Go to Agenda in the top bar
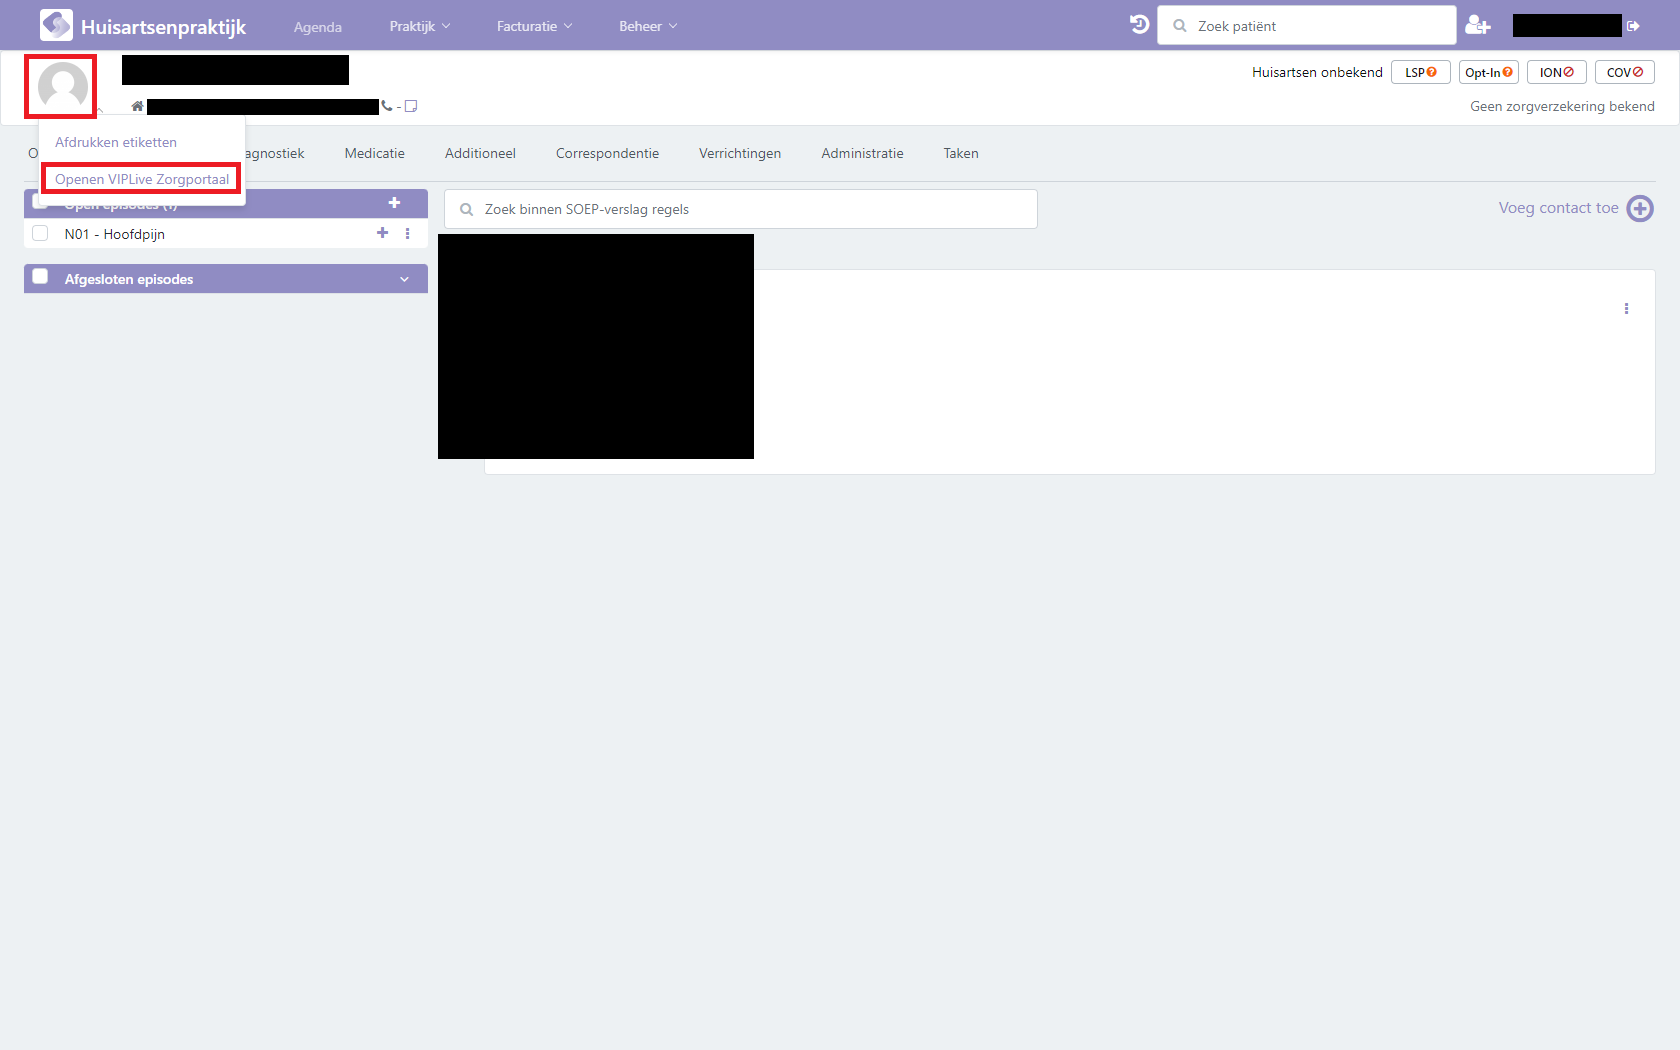The height and width of the screenshot is (1050, 1680). [318, 27]
